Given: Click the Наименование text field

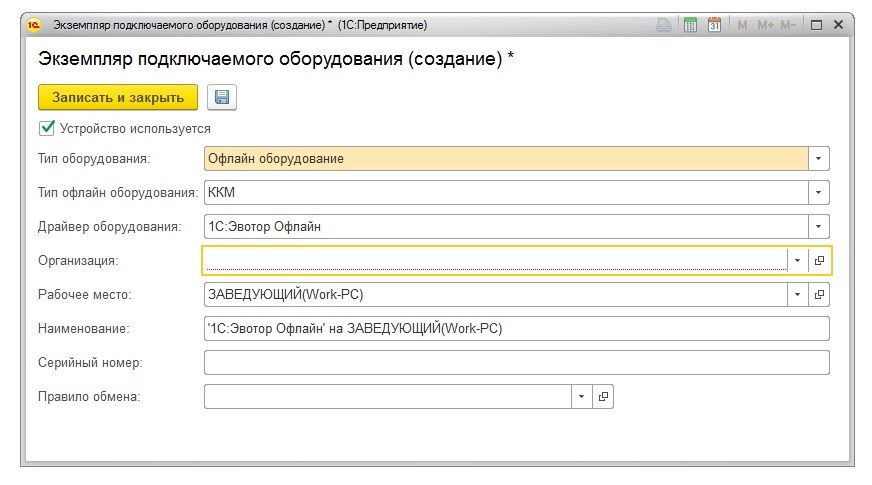Looking at the screenshot, I should (x=517, y=328).
